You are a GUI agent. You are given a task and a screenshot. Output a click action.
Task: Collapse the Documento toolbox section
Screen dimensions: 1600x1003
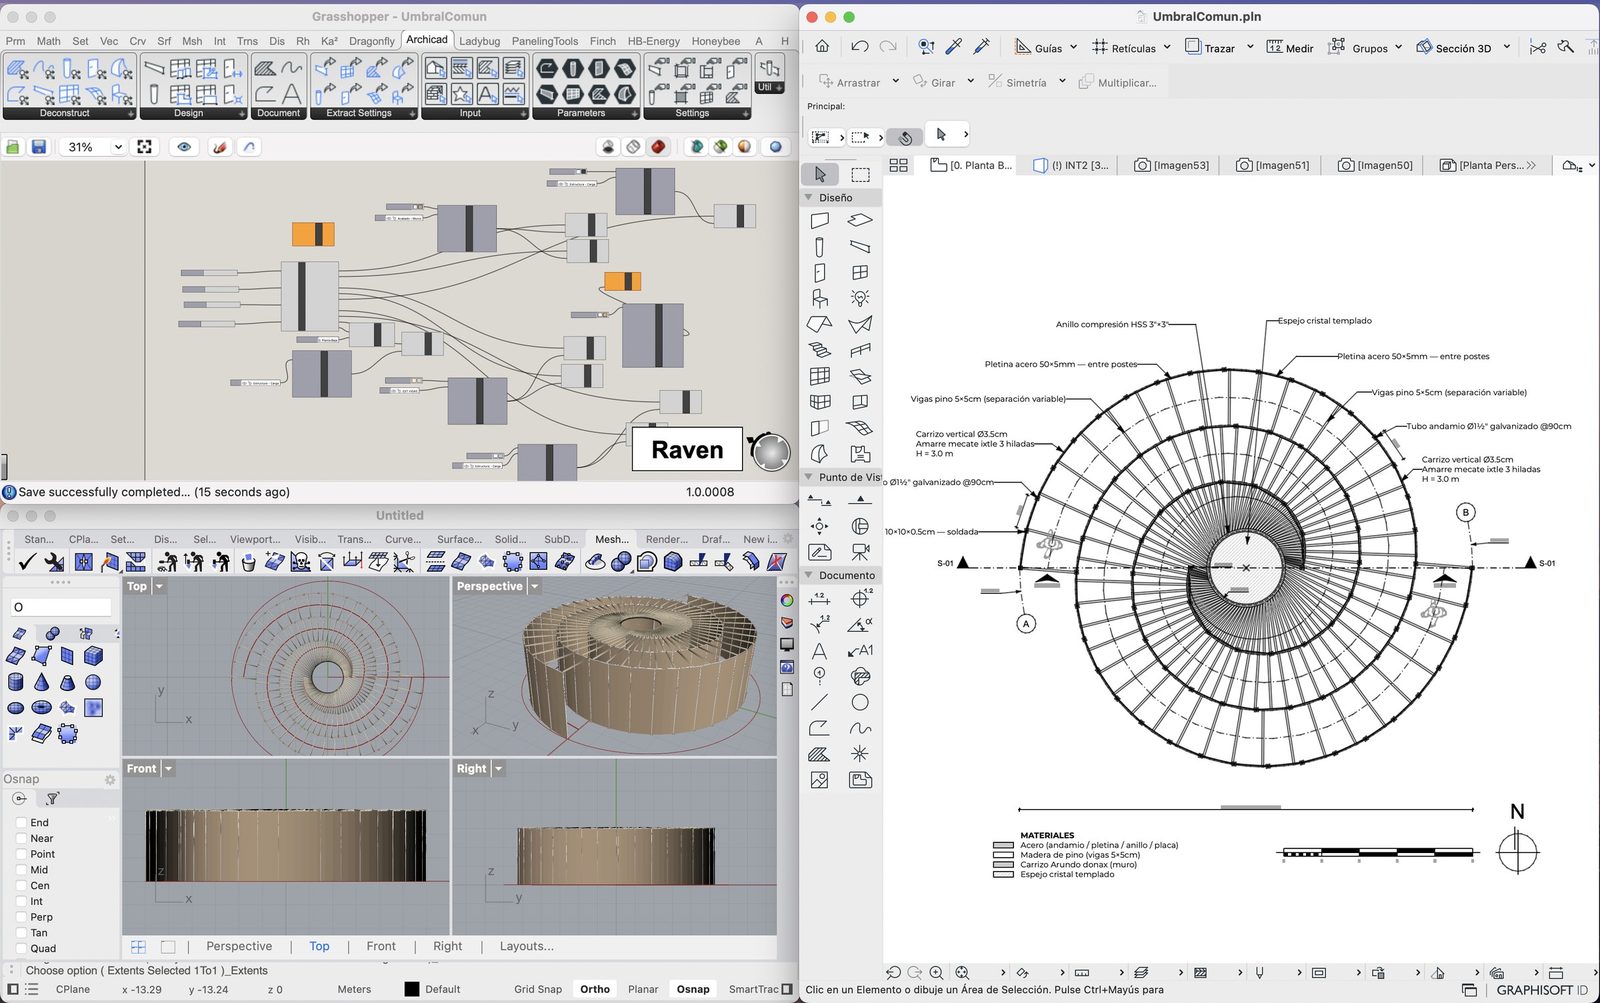pyautogui.click(x=809, y=575)
